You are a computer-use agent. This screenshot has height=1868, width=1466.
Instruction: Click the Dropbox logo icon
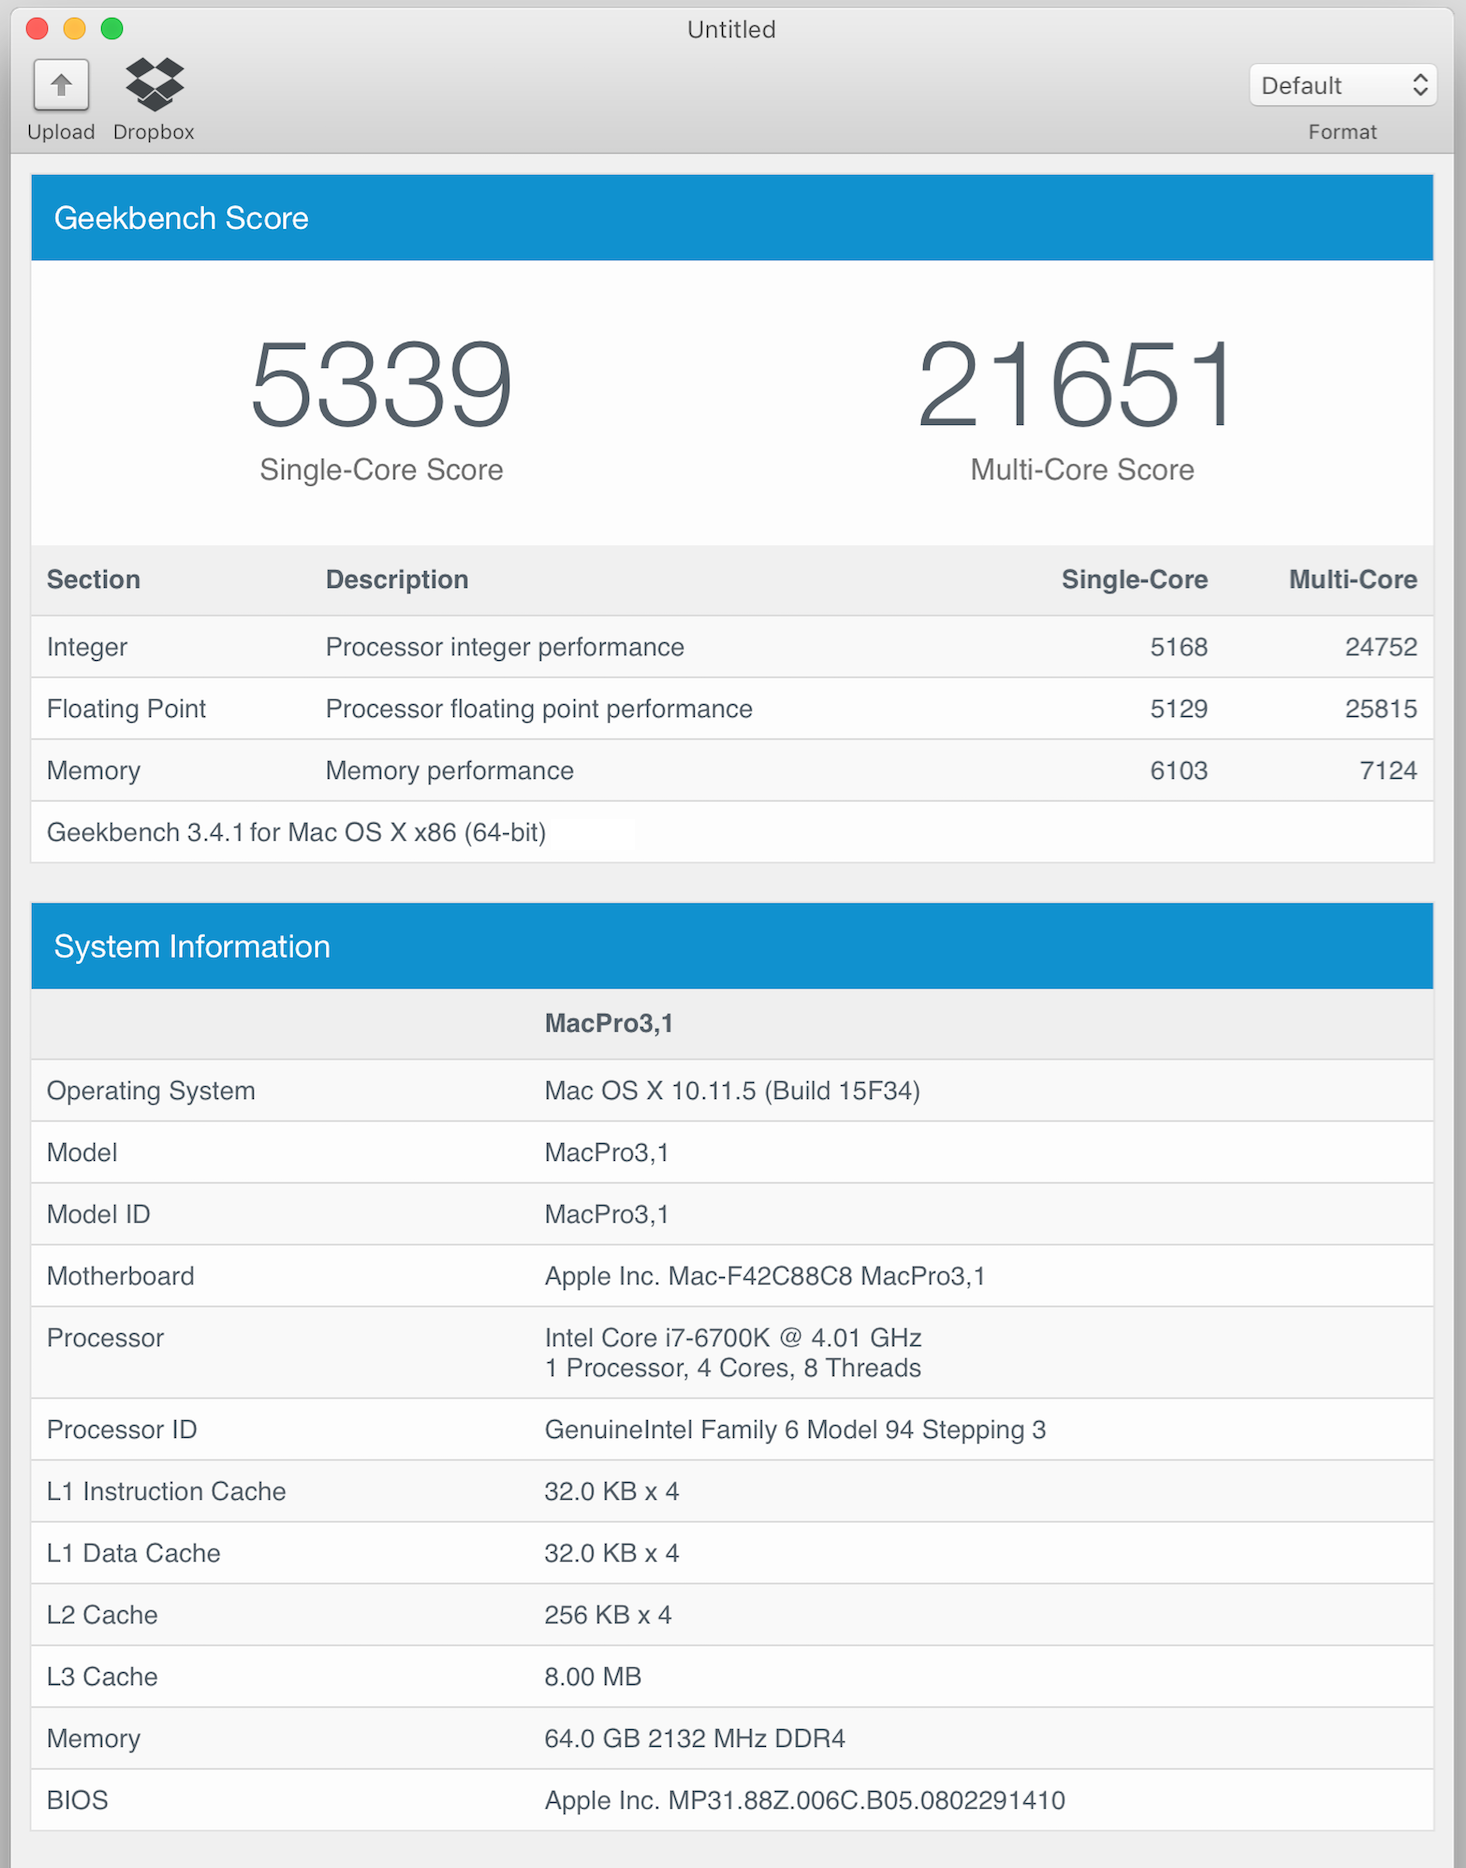154,84
